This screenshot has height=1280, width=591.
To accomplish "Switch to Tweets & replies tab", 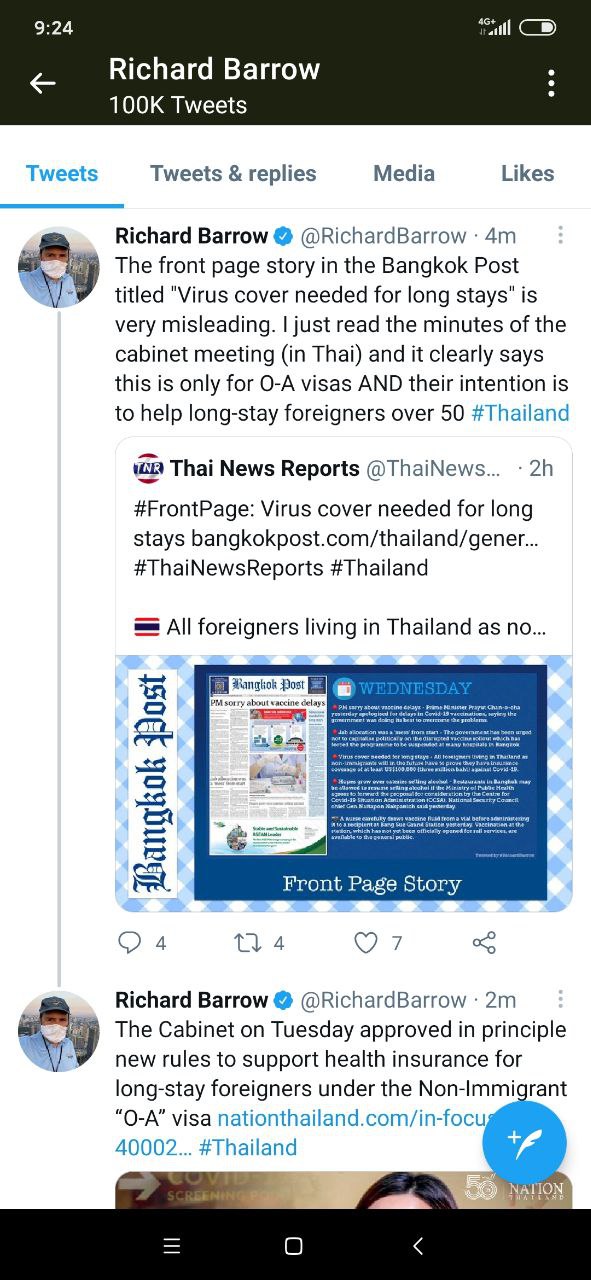I will (x=233, y=173).
